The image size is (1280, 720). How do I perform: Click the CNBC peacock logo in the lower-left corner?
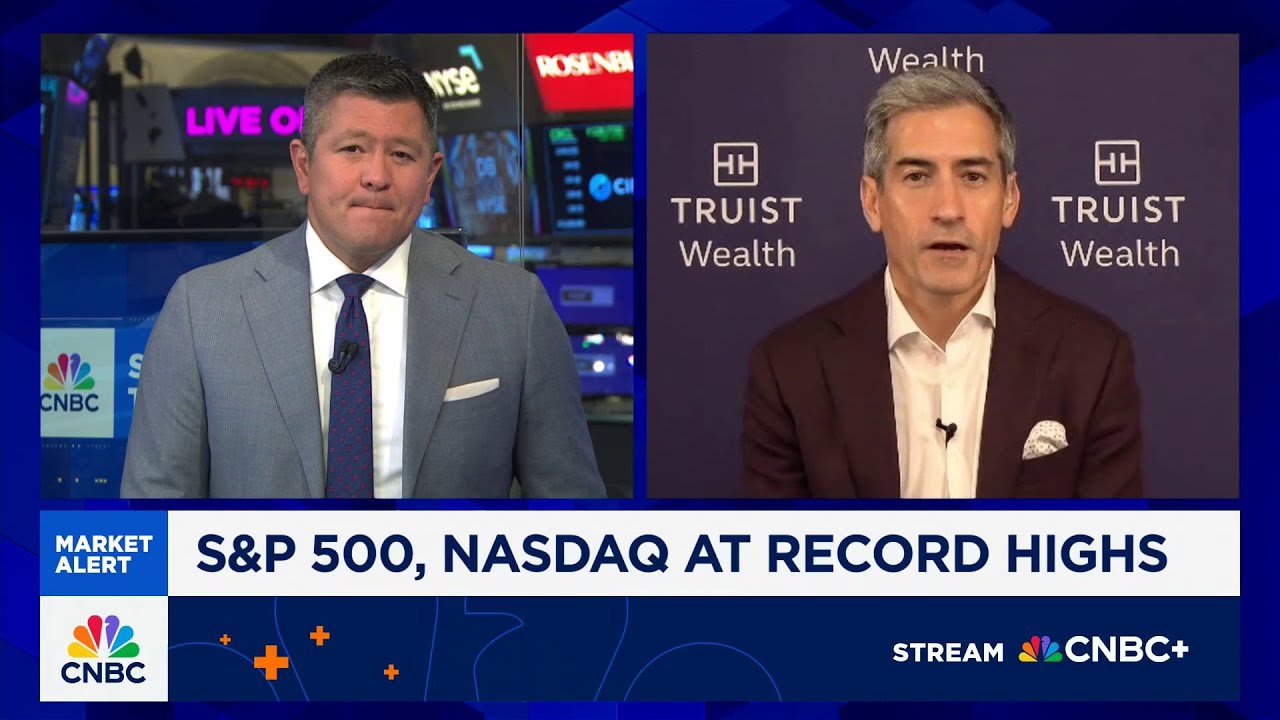coord(104,648)
